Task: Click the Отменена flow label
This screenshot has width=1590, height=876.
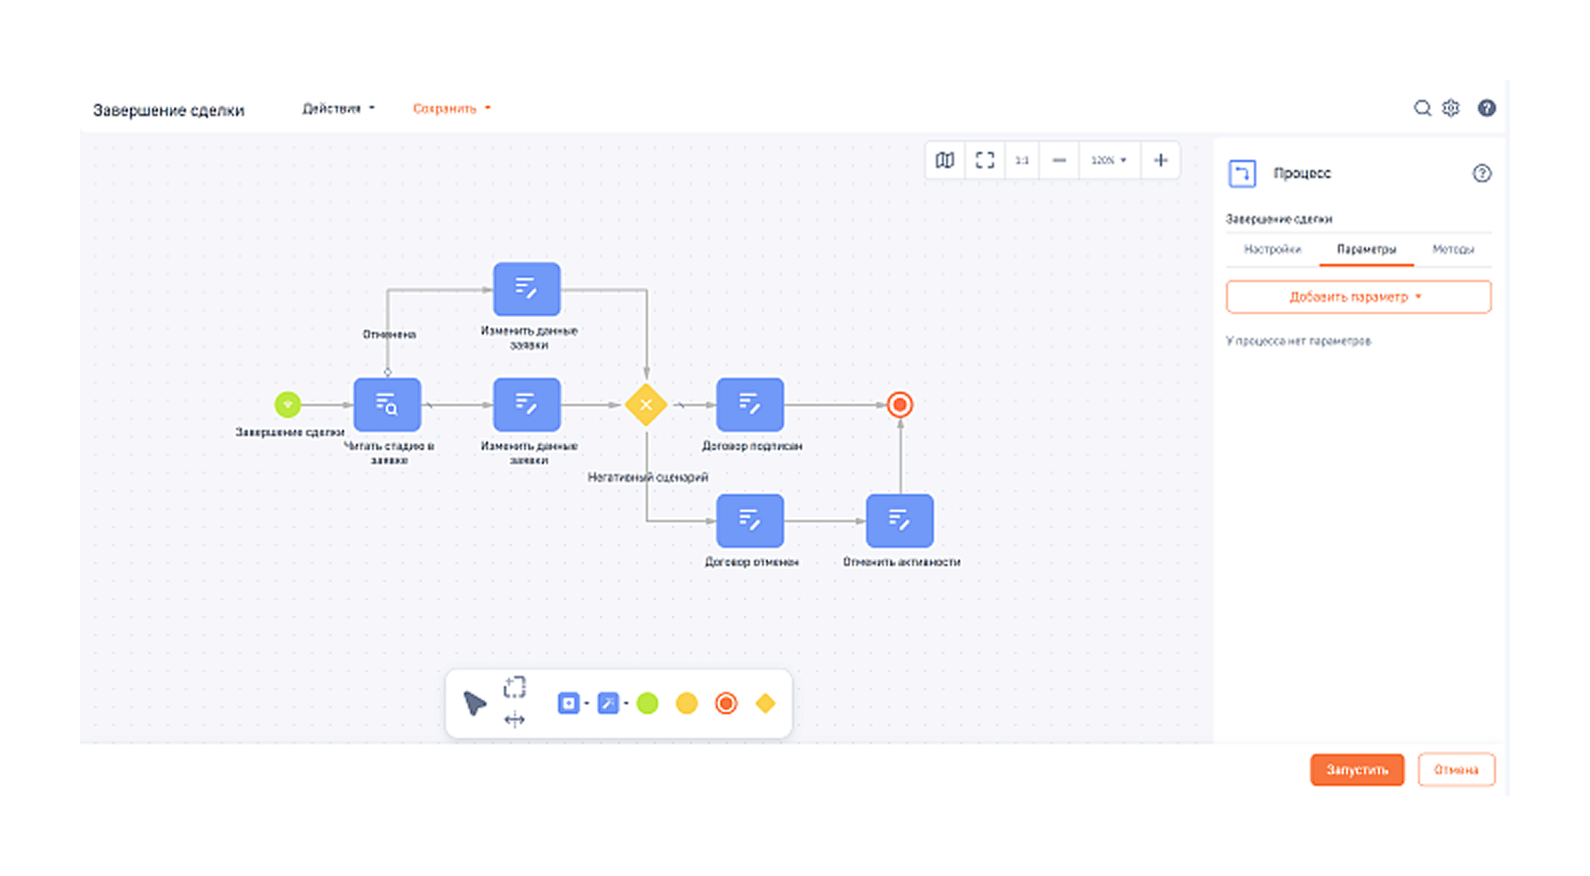Action: [389, 334]
